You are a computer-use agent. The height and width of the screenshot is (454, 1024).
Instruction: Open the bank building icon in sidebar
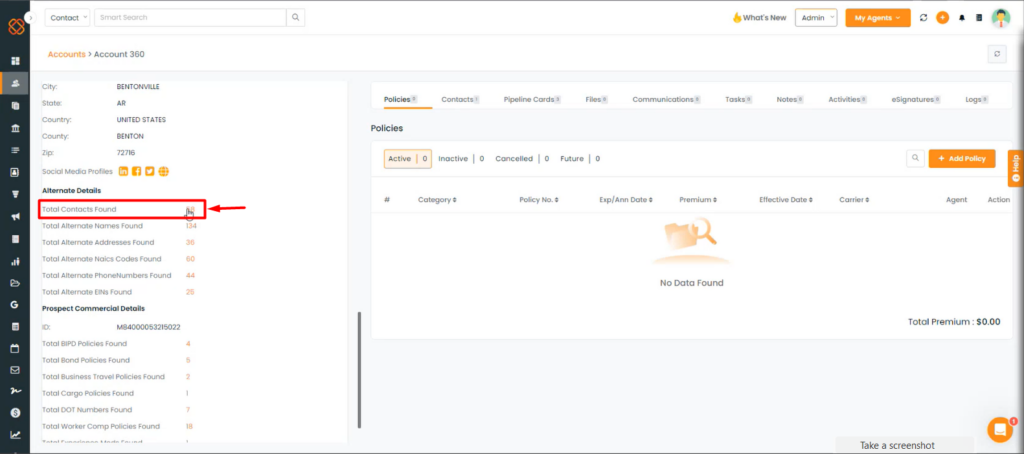(15, 128)
